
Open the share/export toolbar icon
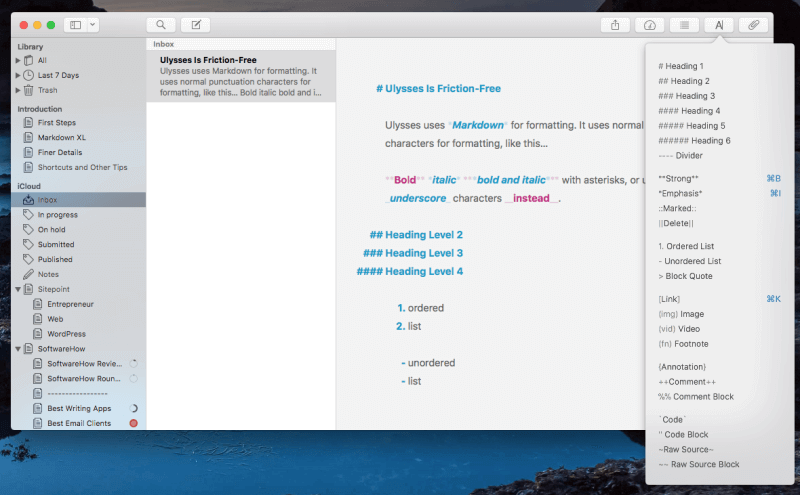(x=615, y=24)
